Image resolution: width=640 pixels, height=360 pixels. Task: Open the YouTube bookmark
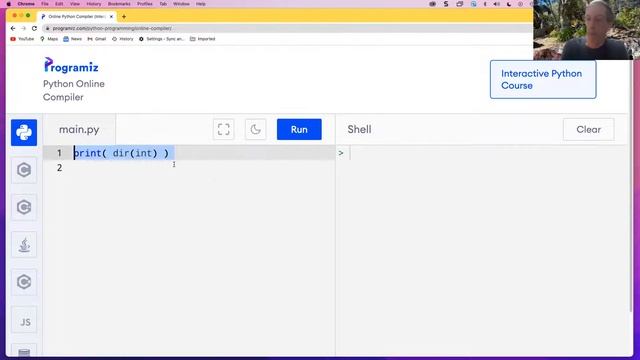click(x=22, y=39)
